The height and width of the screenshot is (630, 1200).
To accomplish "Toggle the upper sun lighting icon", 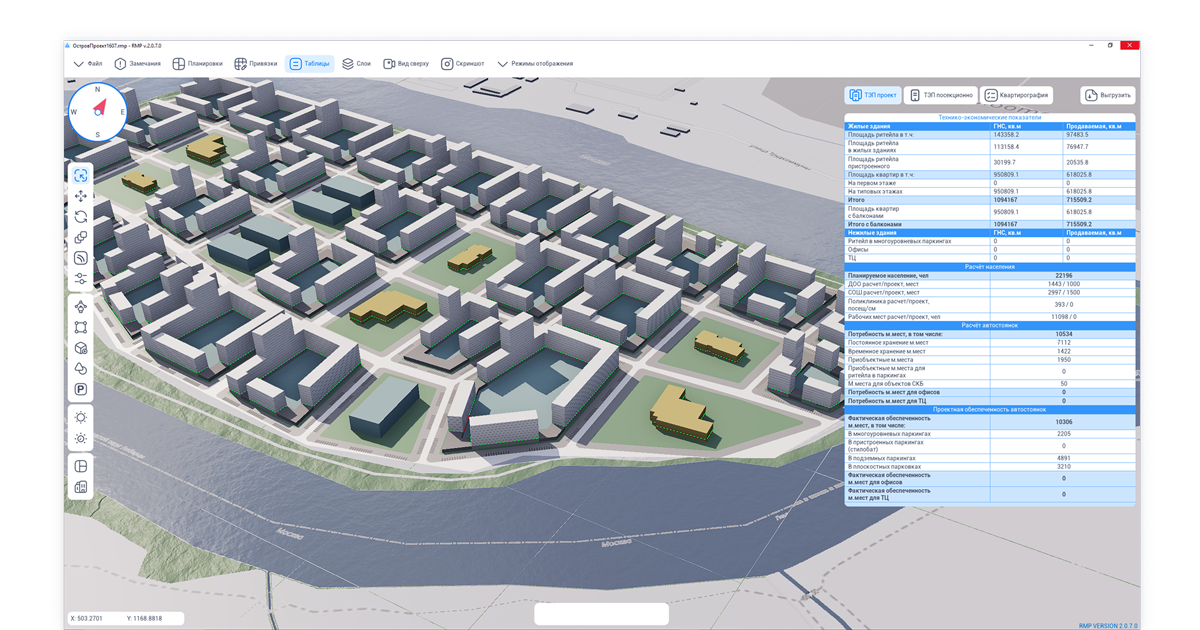I will click(x=81, y=417).
